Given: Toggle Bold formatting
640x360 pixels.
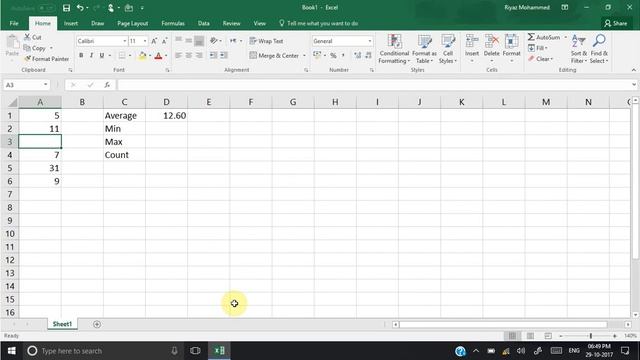Looking at the screenshot, I should pyautogui.click(x=81, y=55).
